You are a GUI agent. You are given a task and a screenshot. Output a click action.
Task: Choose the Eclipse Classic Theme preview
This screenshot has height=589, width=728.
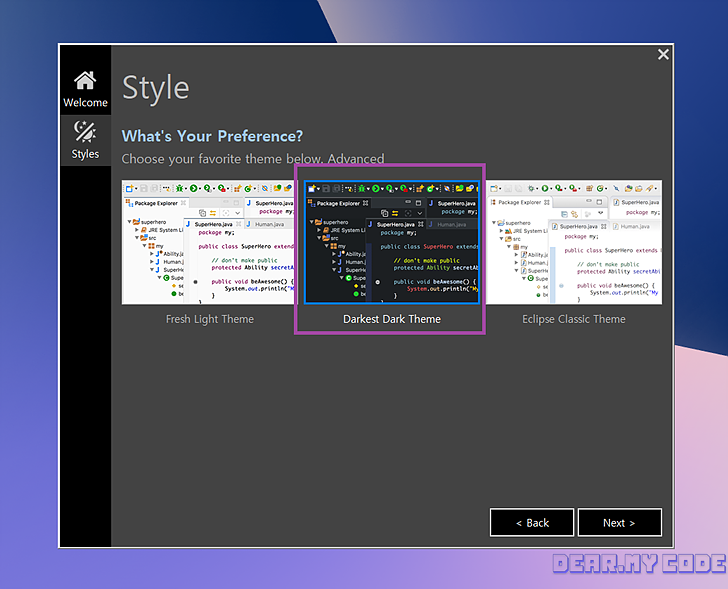click(x=574, y=242)
